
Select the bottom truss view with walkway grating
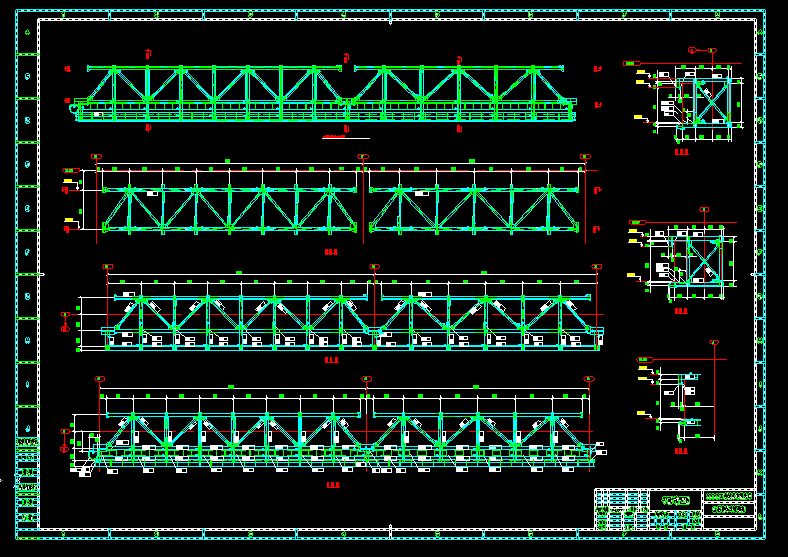(342, 440)
